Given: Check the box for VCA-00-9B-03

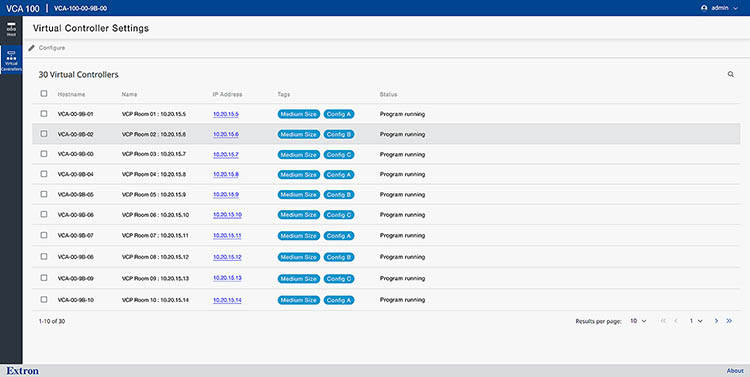Looking at the screenshot, I should pyautogui.click(x=44, y=154).
